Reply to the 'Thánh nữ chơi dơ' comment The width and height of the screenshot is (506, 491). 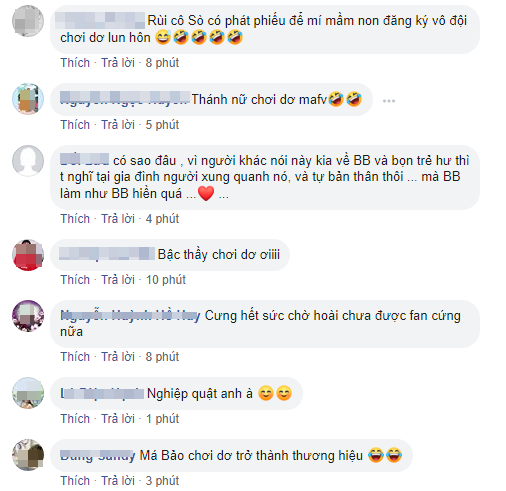[118, 125]
